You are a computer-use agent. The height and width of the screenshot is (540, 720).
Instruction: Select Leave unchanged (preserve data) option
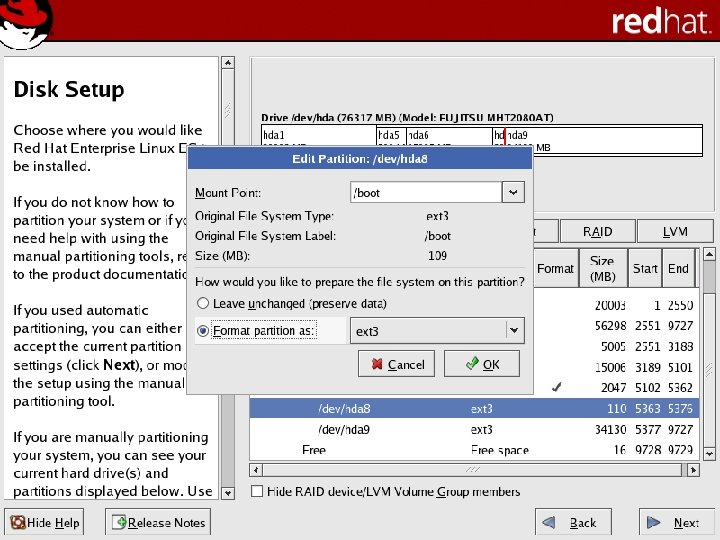[x=202, y=304]
